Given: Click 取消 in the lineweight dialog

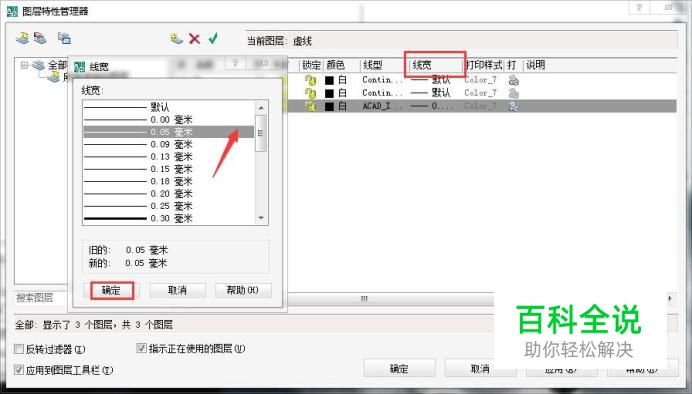Looking at the screenshot, I should (177, 290).
